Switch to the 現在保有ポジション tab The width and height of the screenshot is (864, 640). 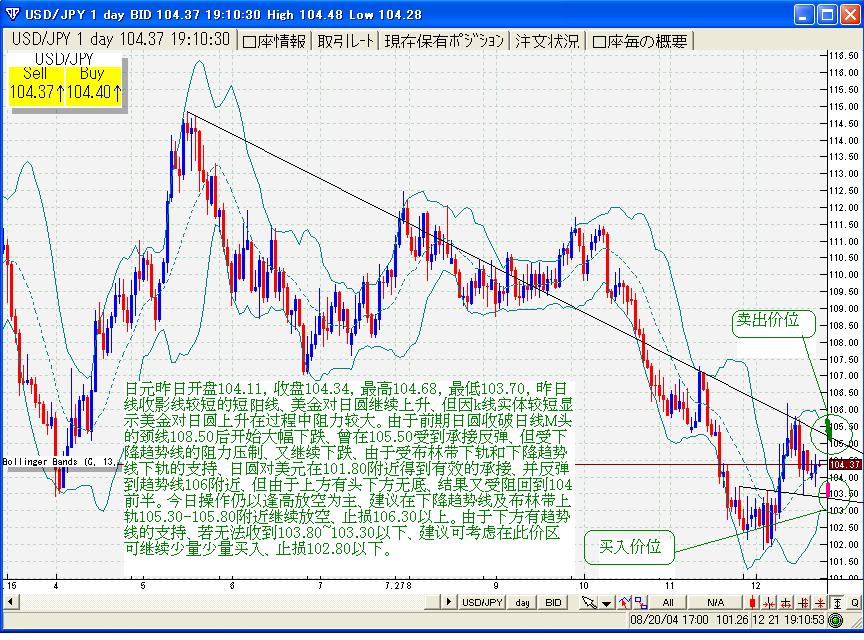coord(444,41)
